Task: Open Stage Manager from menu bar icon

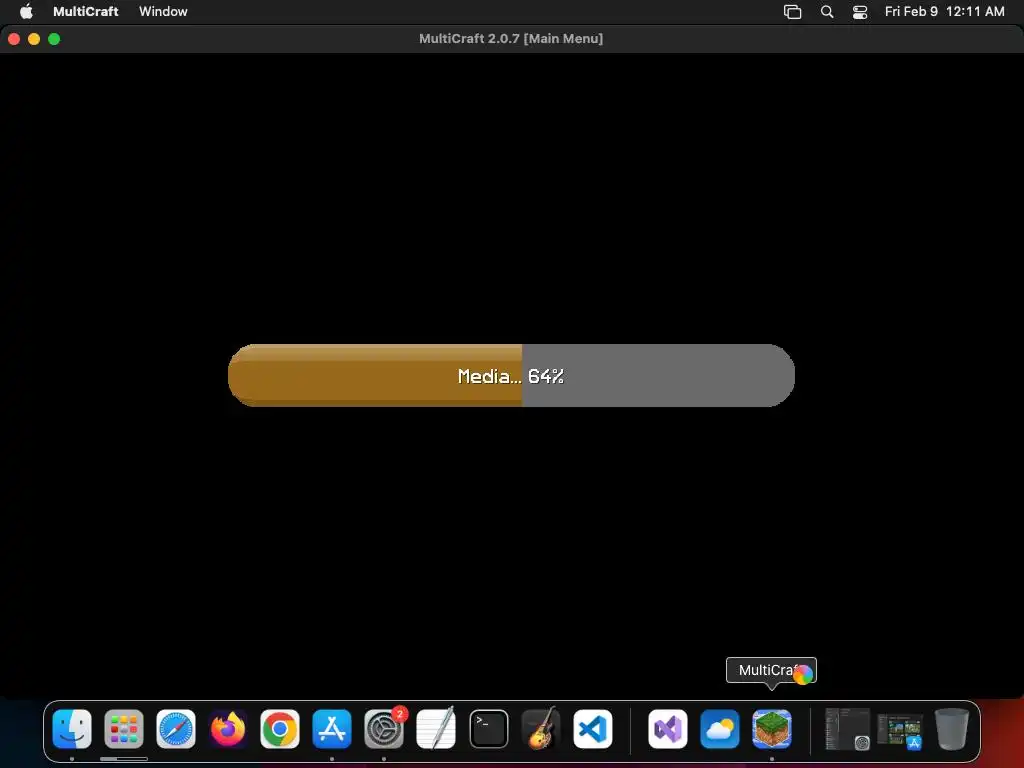Action: [792, 12]
